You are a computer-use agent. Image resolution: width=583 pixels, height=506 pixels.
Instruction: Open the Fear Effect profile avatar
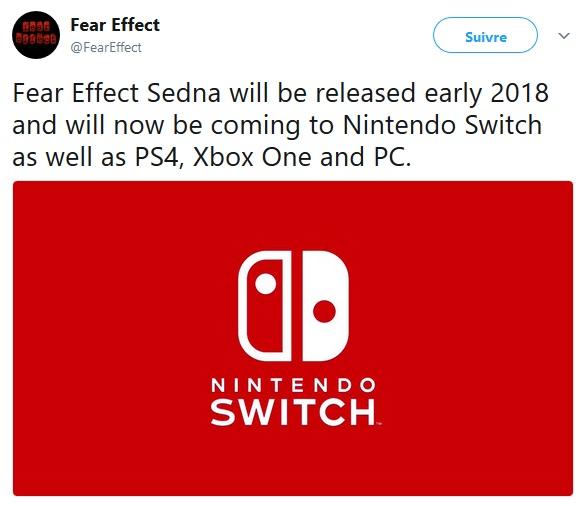click(36, 35)
